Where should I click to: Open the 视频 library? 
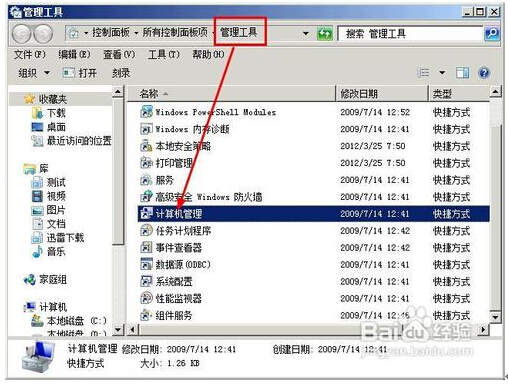[49, 196]
